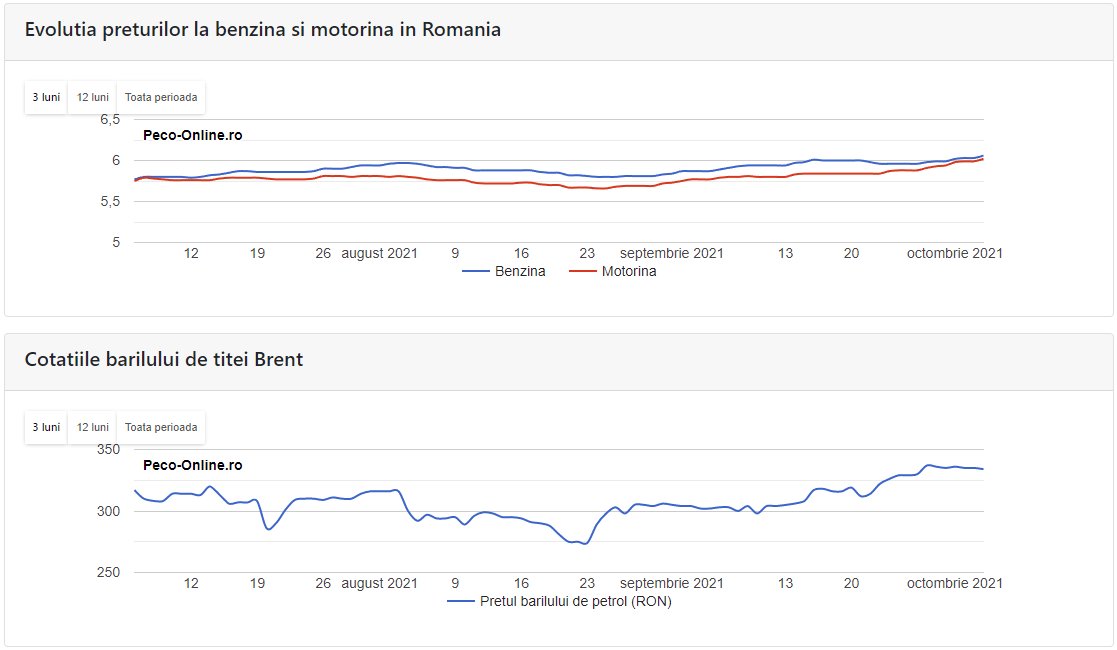Click Pretul barilului de petrol legend label

point(575,601)
